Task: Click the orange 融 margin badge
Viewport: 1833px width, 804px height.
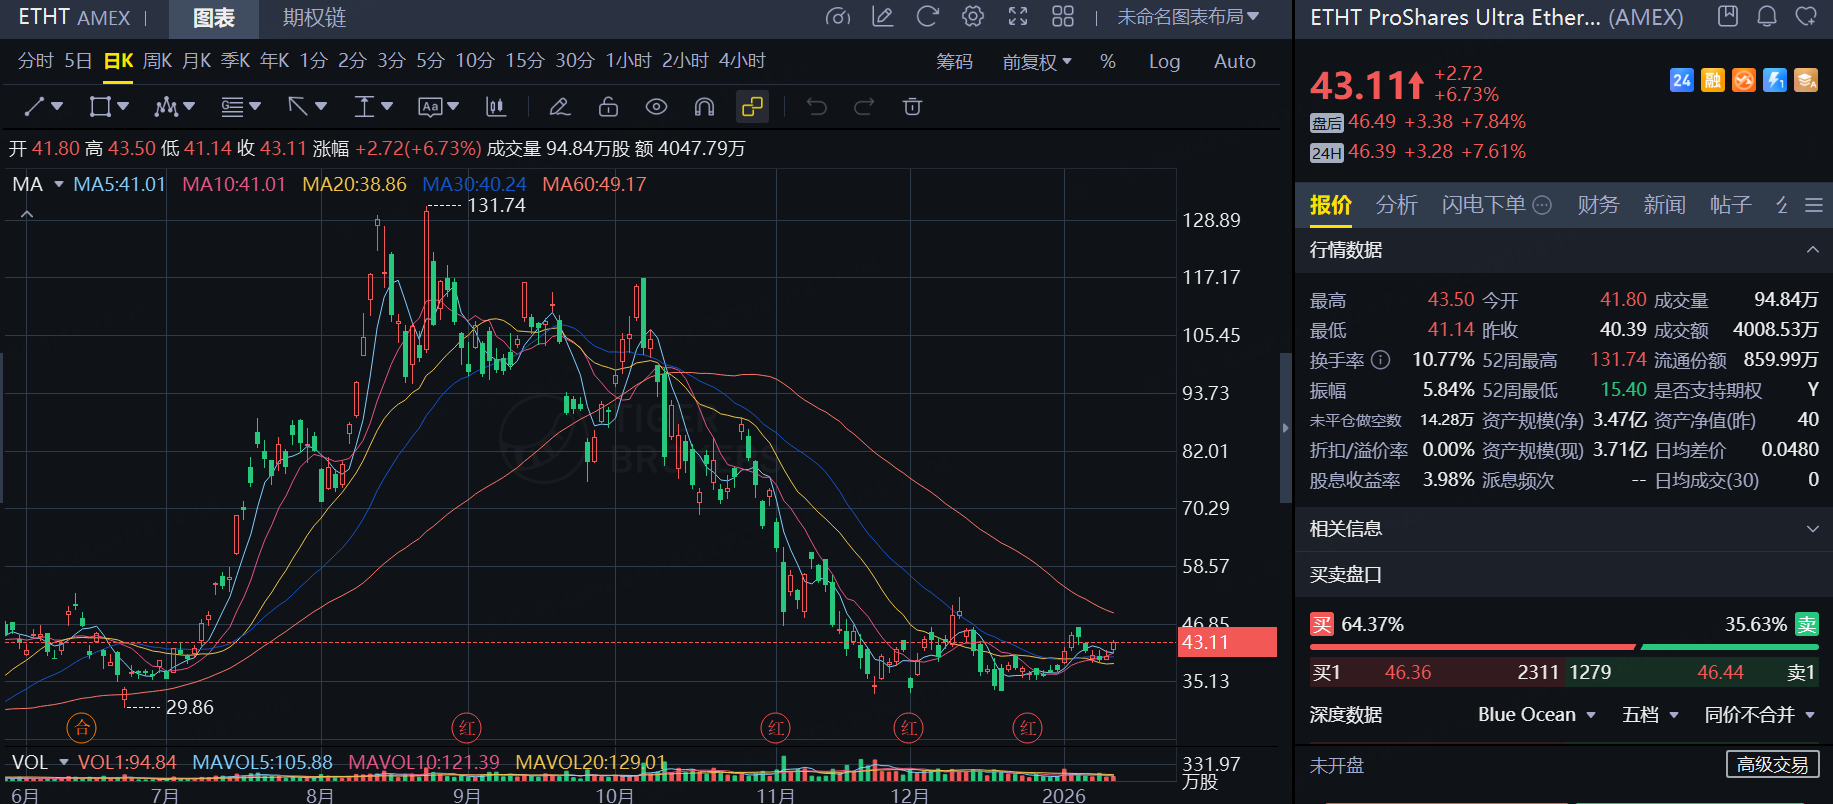Action: click(1713, 80)
